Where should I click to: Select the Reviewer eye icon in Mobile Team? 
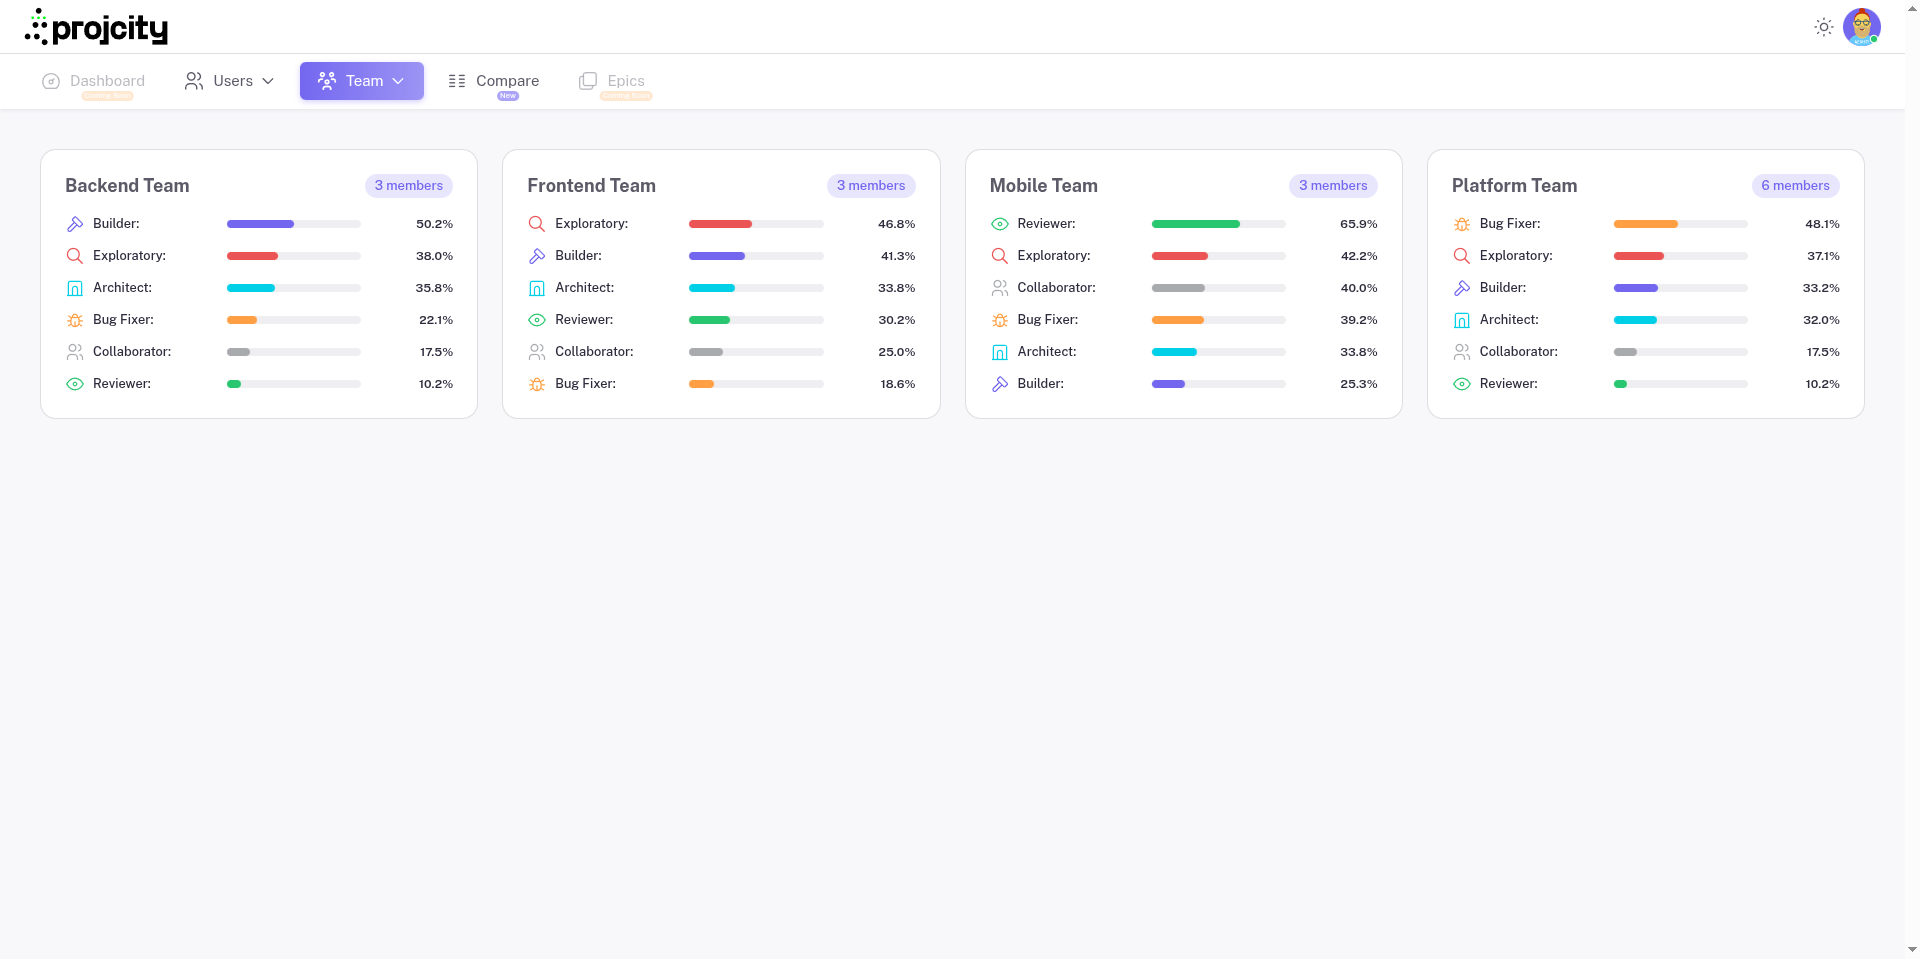click(1000, 224)
